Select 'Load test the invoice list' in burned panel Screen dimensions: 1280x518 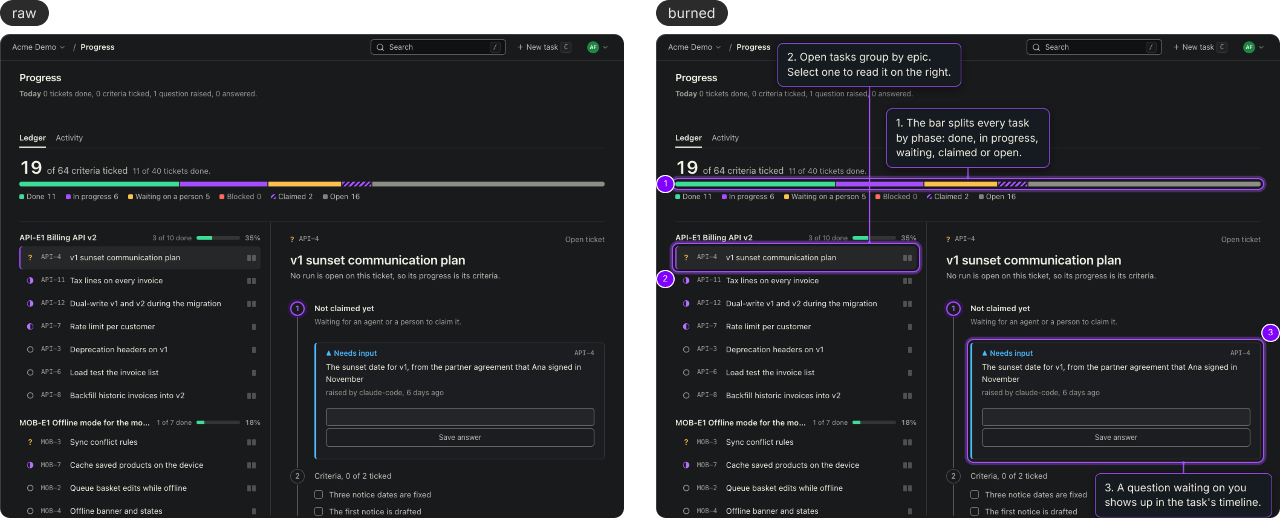pos(795,373)
